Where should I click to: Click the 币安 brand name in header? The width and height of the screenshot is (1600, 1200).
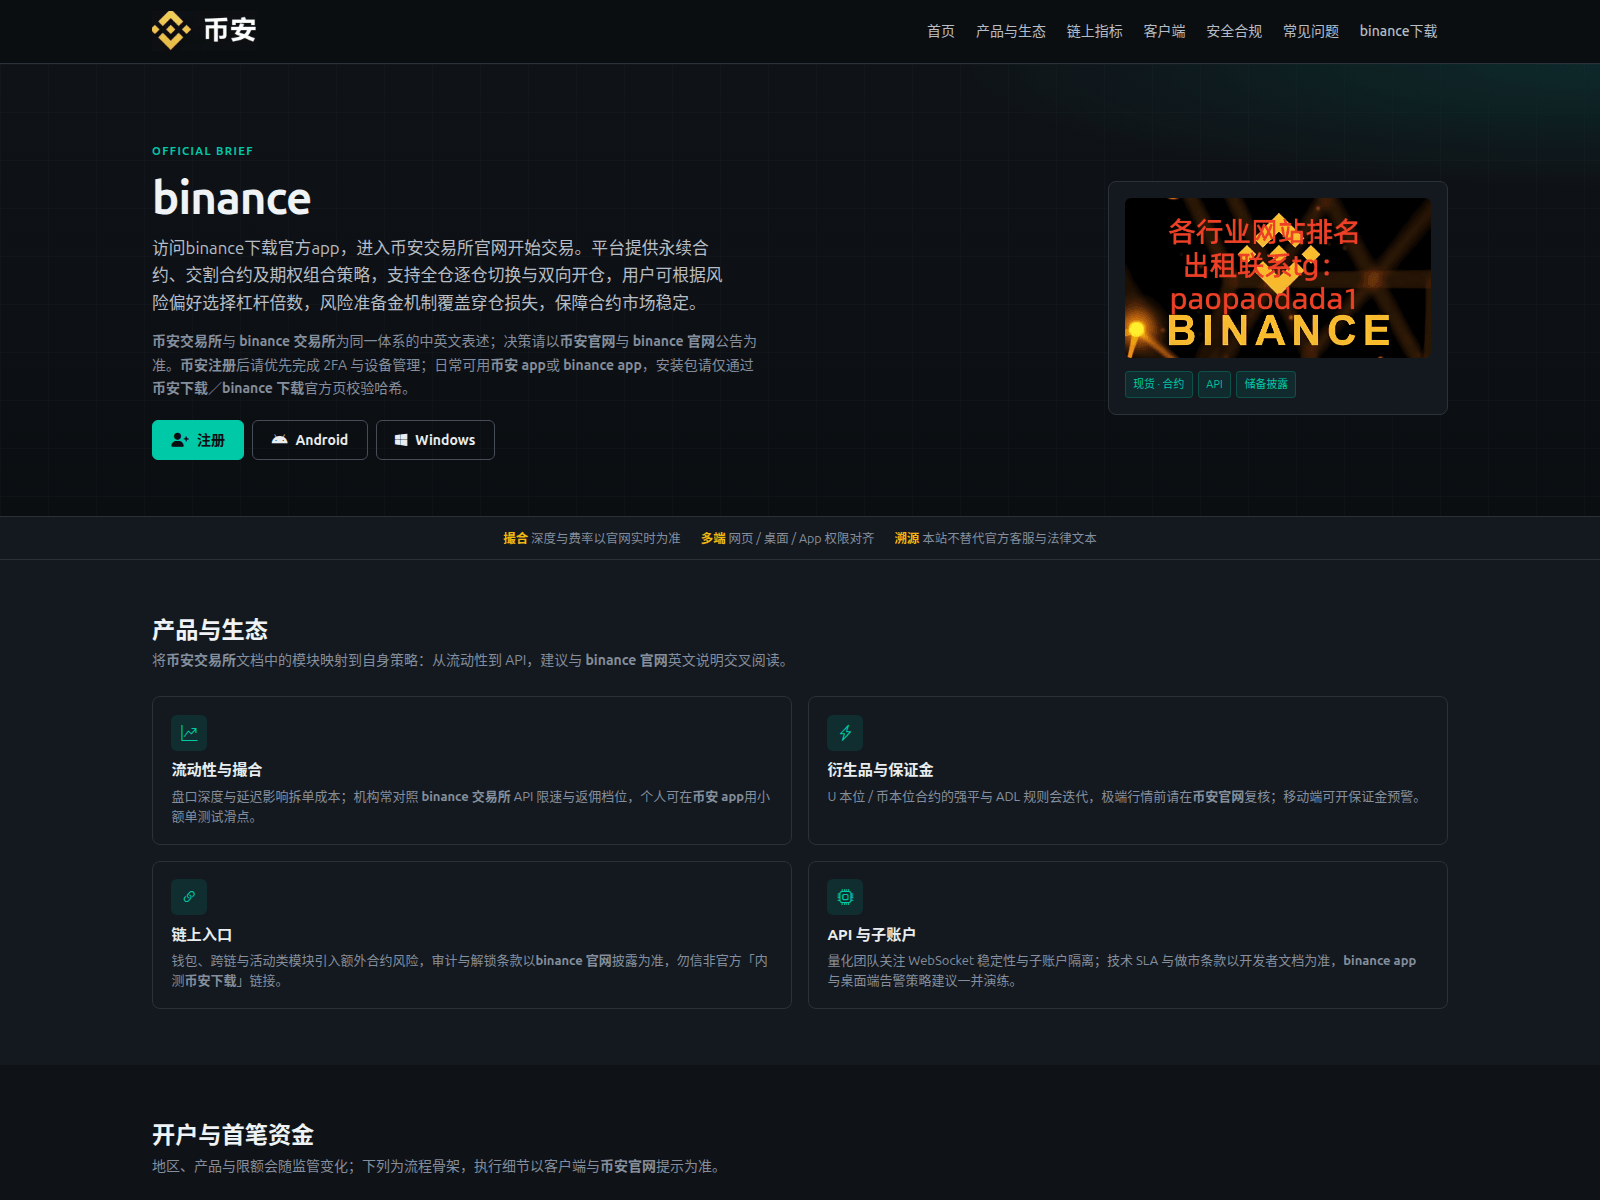click(230, 31)
